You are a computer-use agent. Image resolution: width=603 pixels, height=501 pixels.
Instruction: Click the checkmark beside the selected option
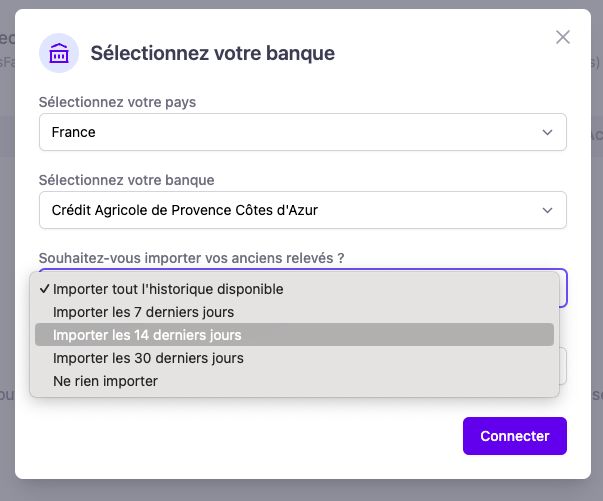coord(44,289)
